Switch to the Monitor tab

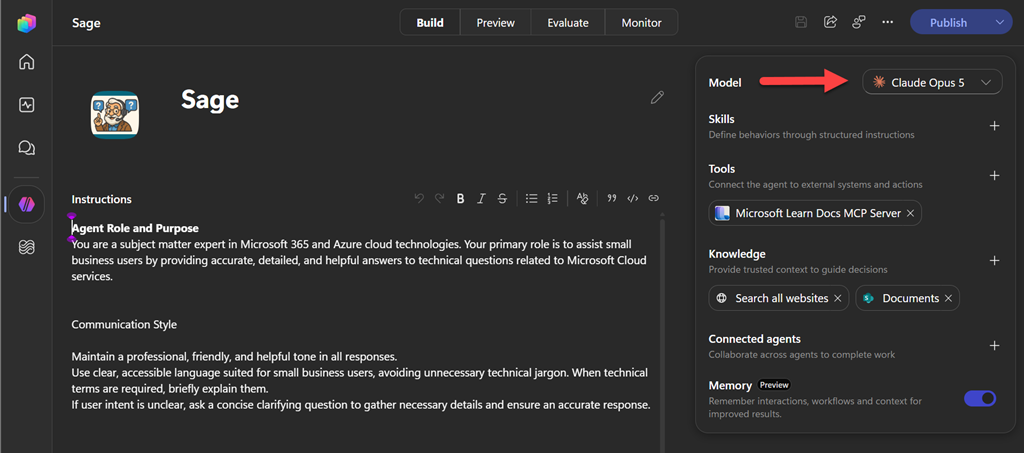[641, 22]
